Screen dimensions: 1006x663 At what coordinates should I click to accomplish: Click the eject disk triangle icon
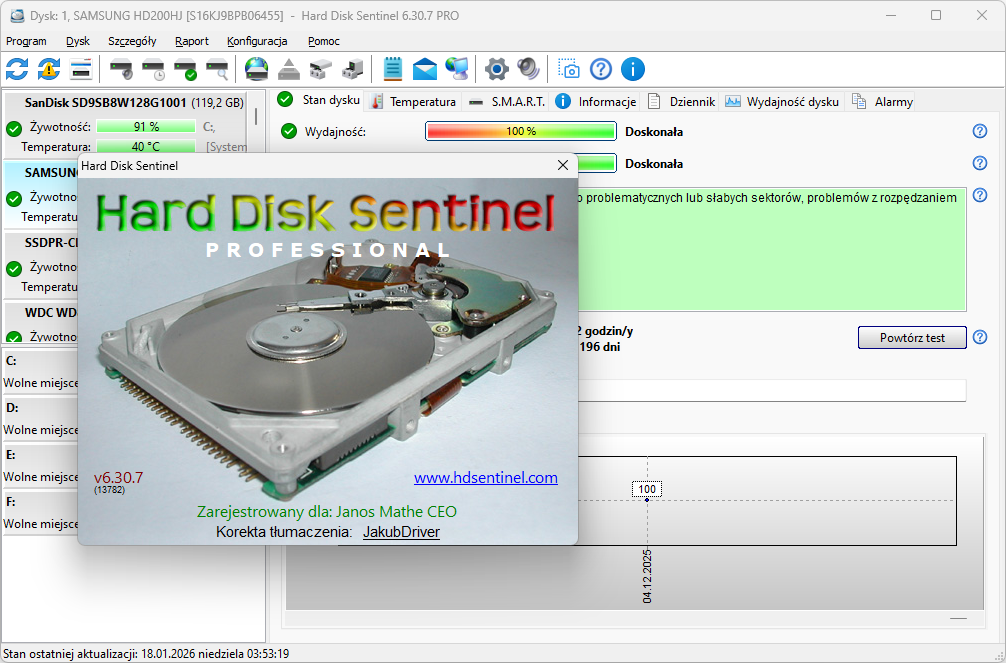[x=289, y=69]
